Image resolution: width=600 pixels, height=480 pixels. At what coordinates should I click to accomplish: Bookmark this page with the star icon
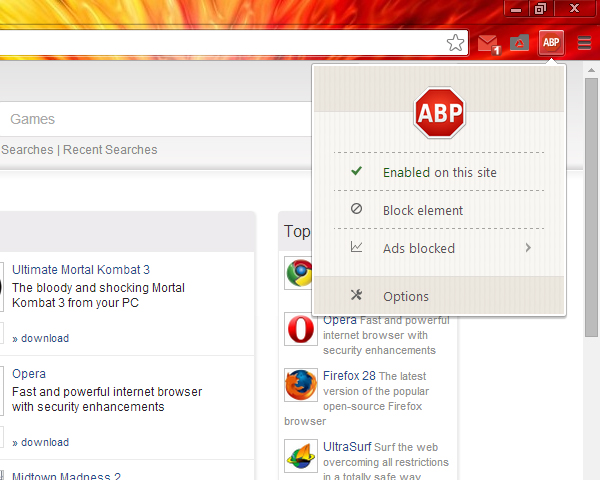[455, 42]
